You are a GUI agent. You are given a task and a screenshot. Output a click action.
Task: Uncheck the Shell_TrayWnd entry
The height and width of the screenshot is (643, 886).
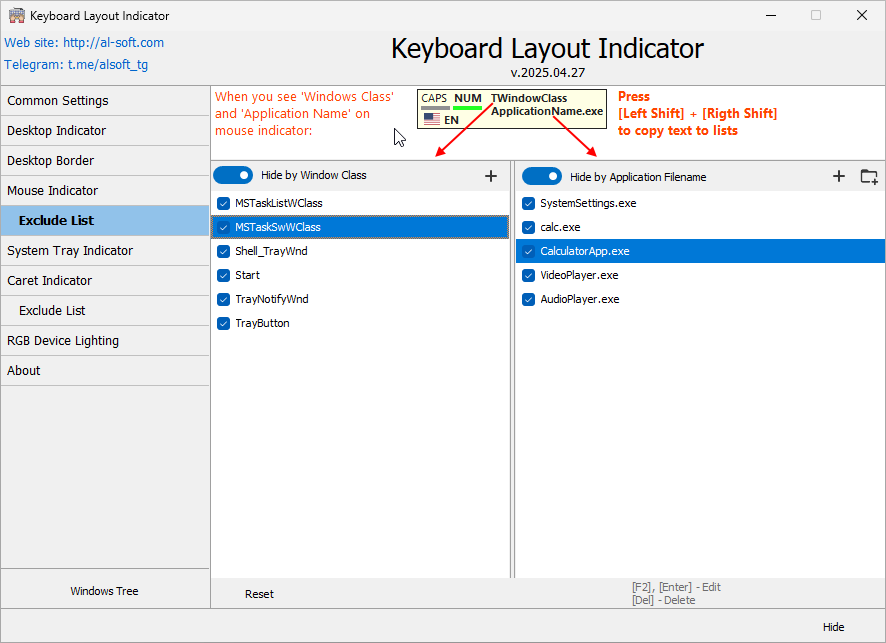tap(222, 251)
